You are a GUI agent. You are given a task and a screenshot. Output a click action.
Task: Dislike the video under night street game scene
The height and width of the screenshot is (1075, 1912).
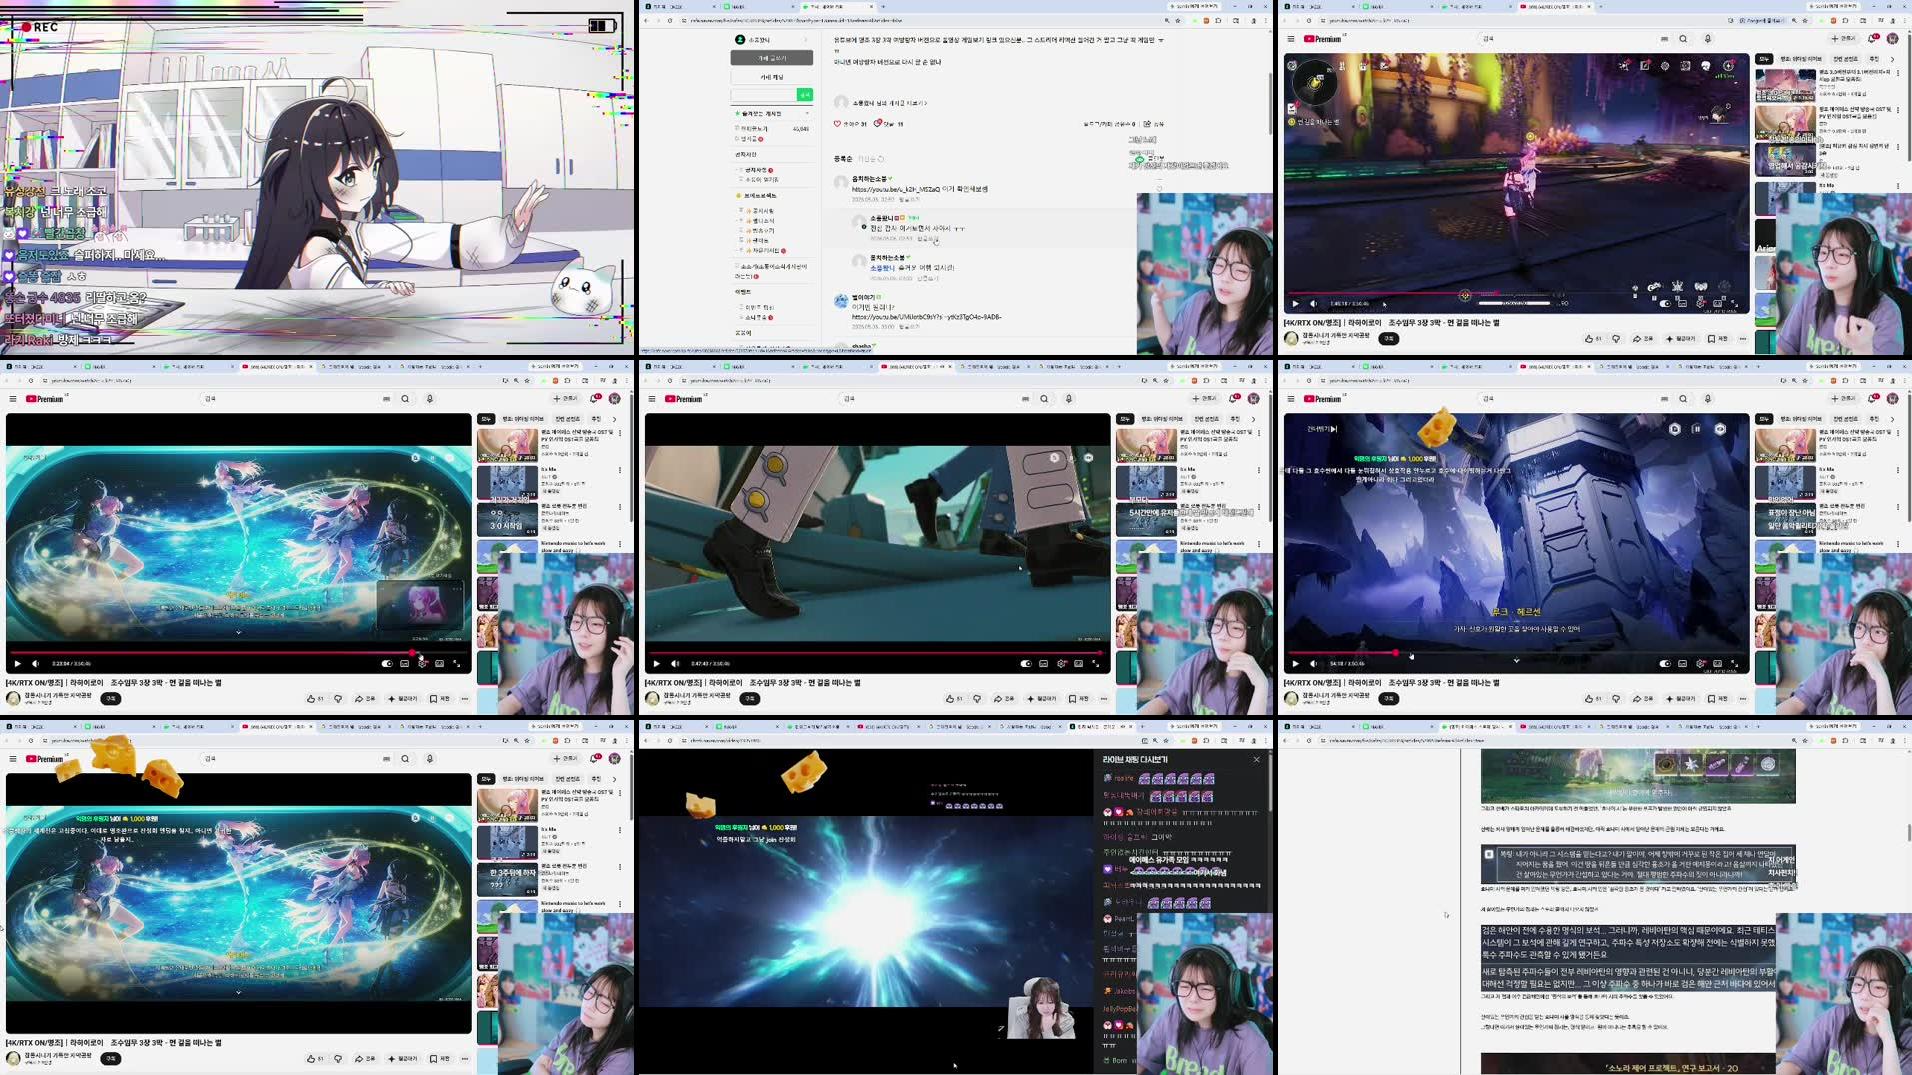1616,339
